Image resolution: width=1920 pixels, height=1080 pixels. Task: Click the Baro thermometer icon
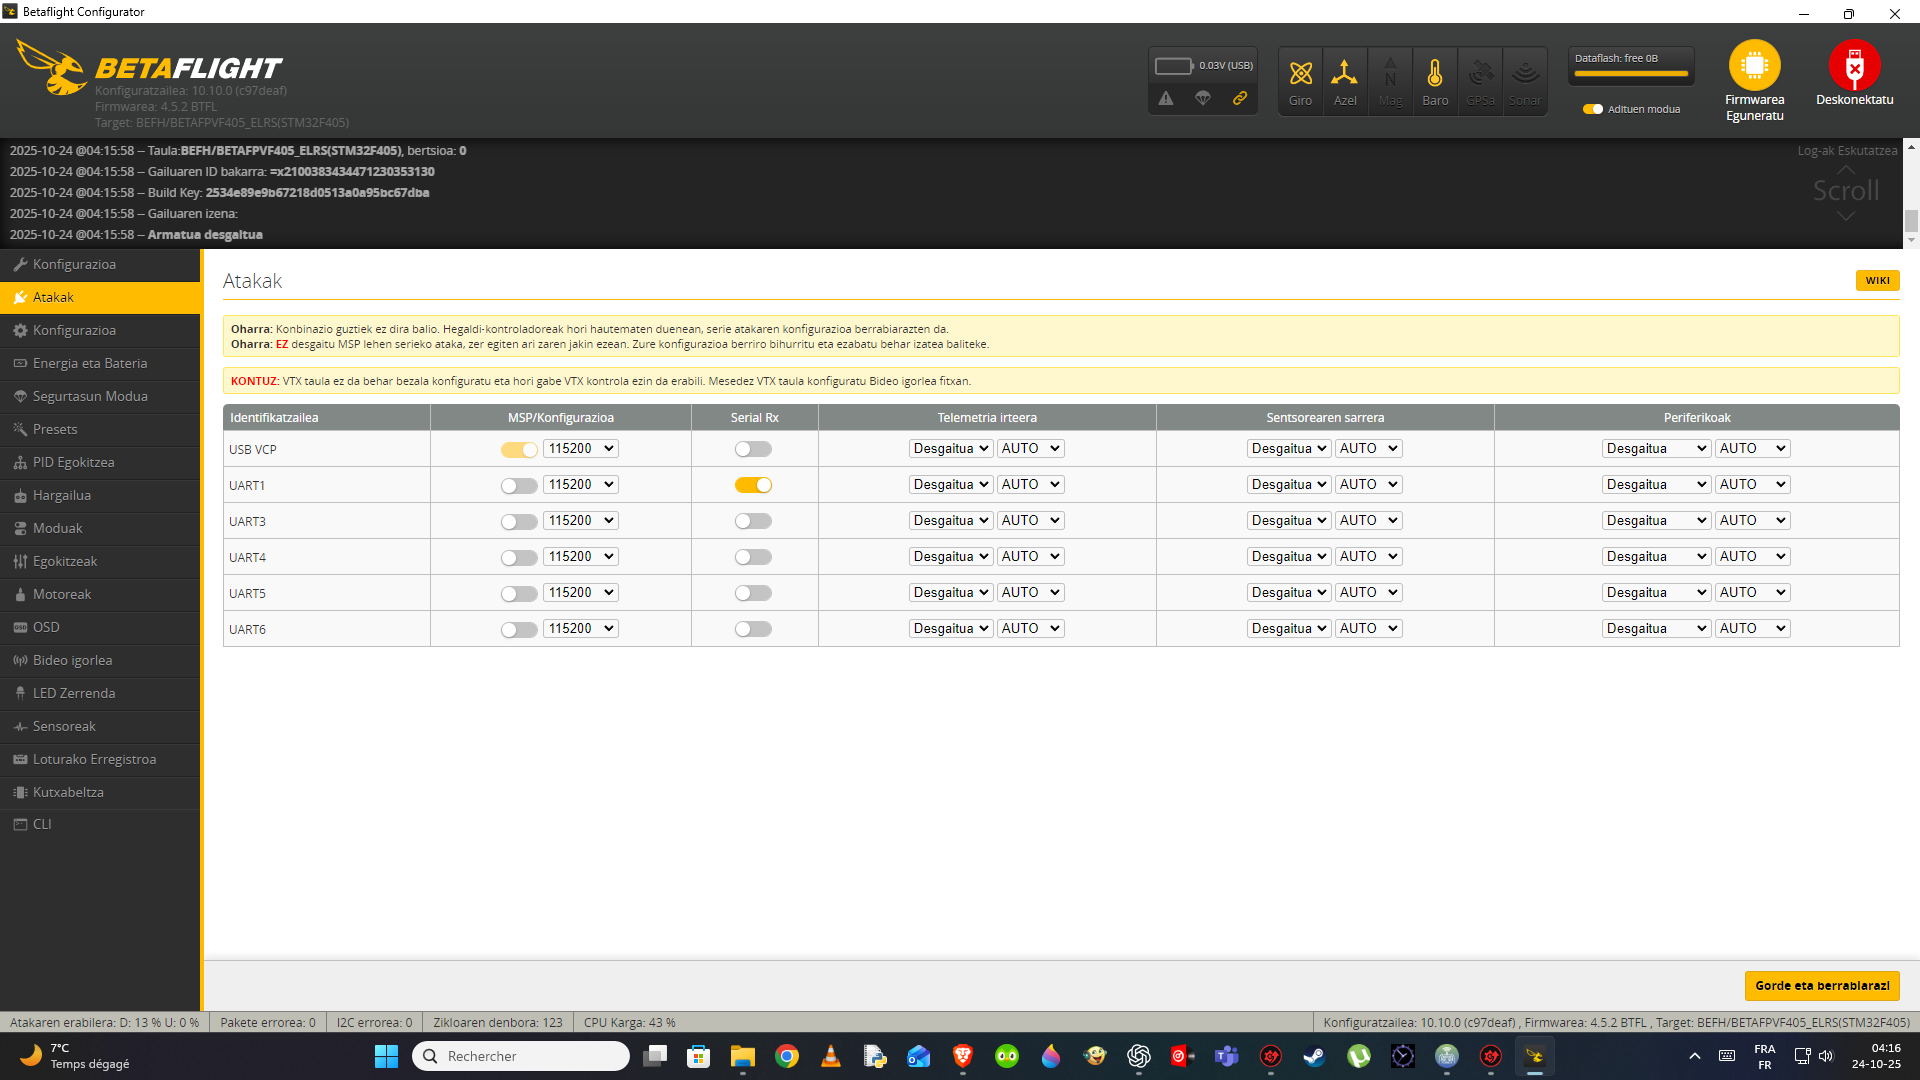click(x=1435, y=74)
